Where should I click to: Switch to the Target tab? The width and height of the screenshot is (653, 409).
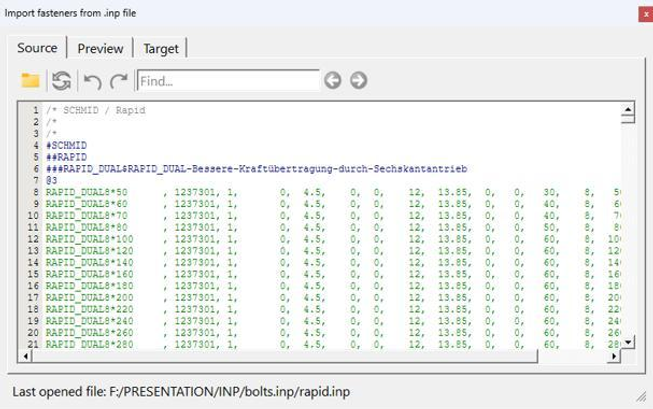[161, 48]
